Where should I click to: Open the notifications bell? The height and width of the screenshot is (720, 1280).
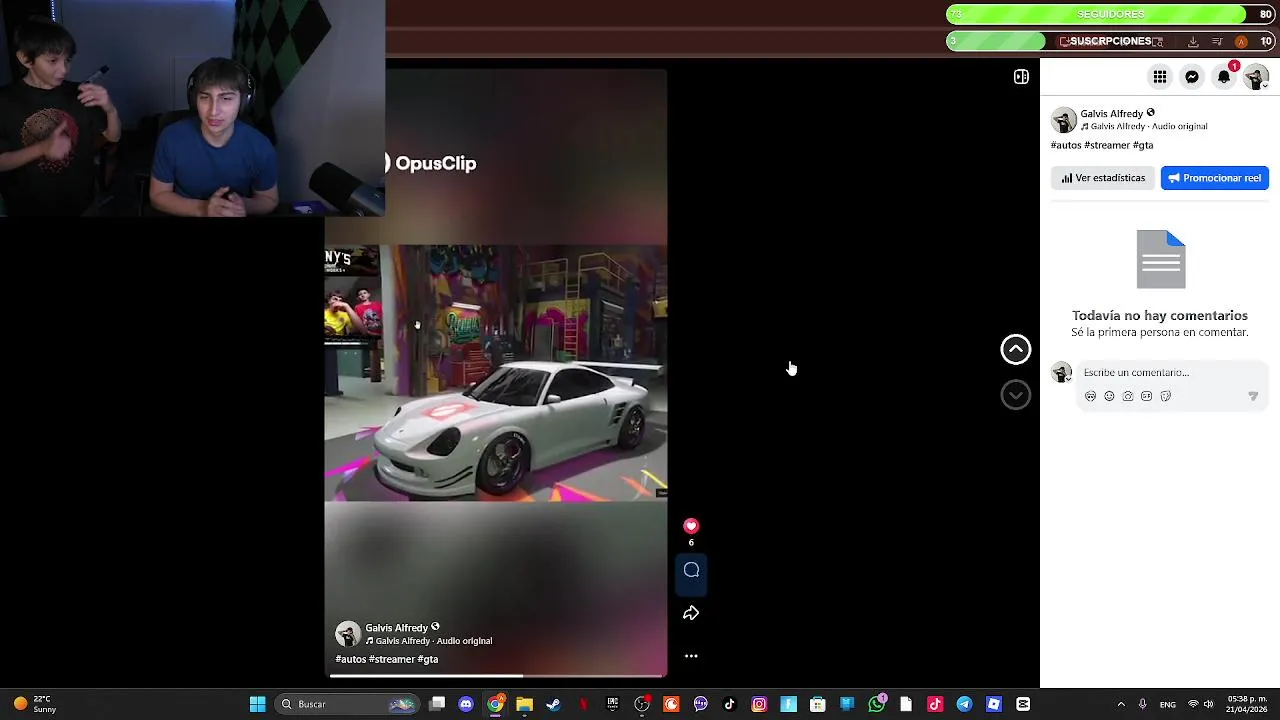[x=1224, y=77]
